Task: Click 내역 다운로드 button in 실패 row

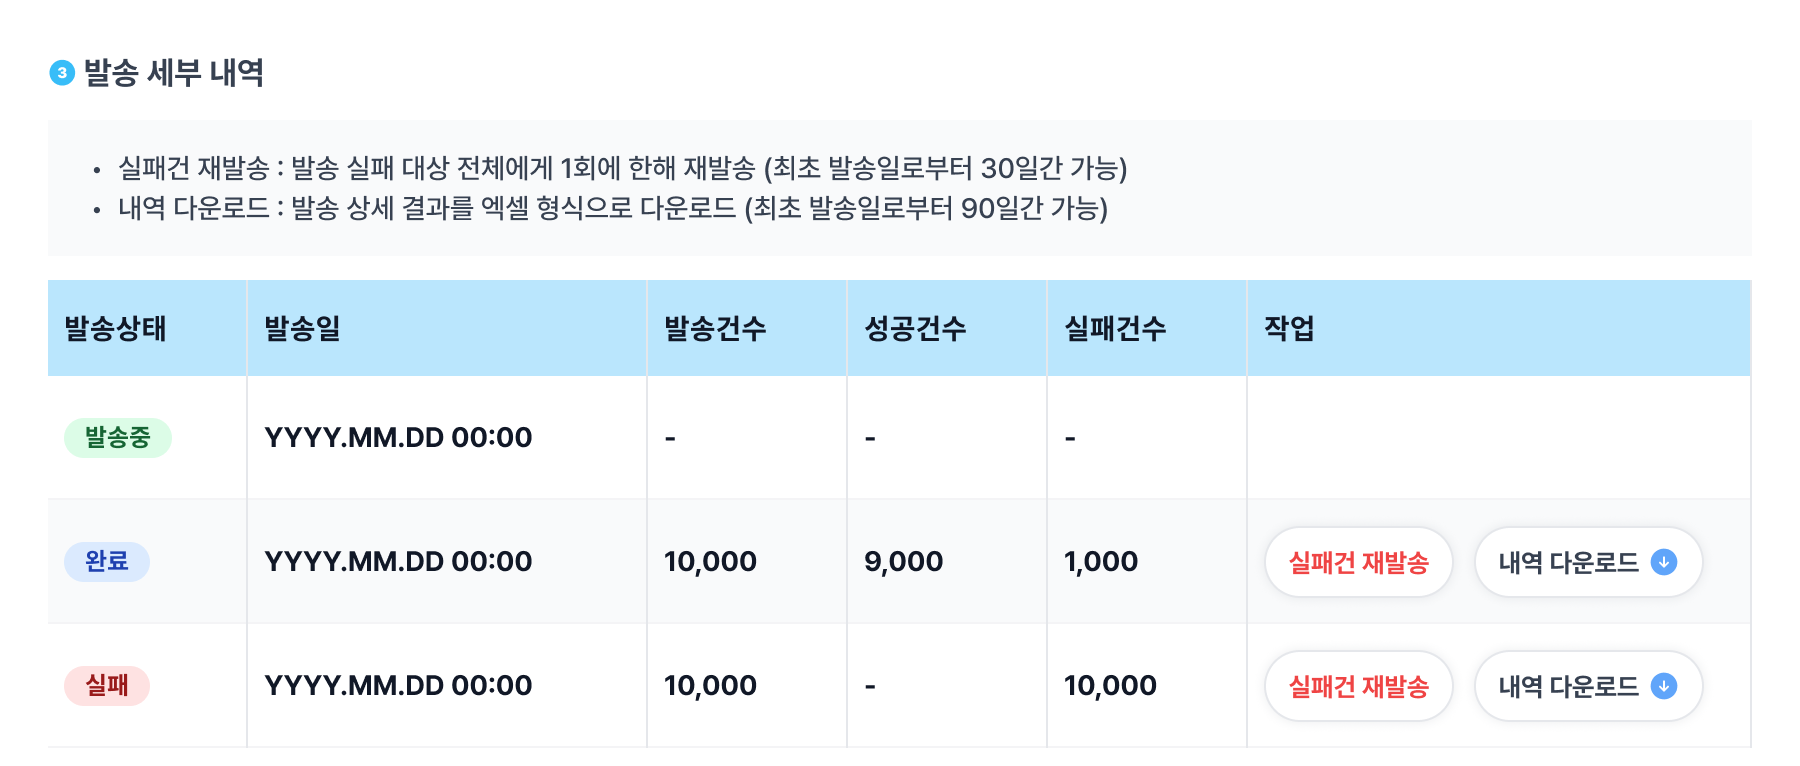Action: pyautogui.click(x=1589, y=686)
